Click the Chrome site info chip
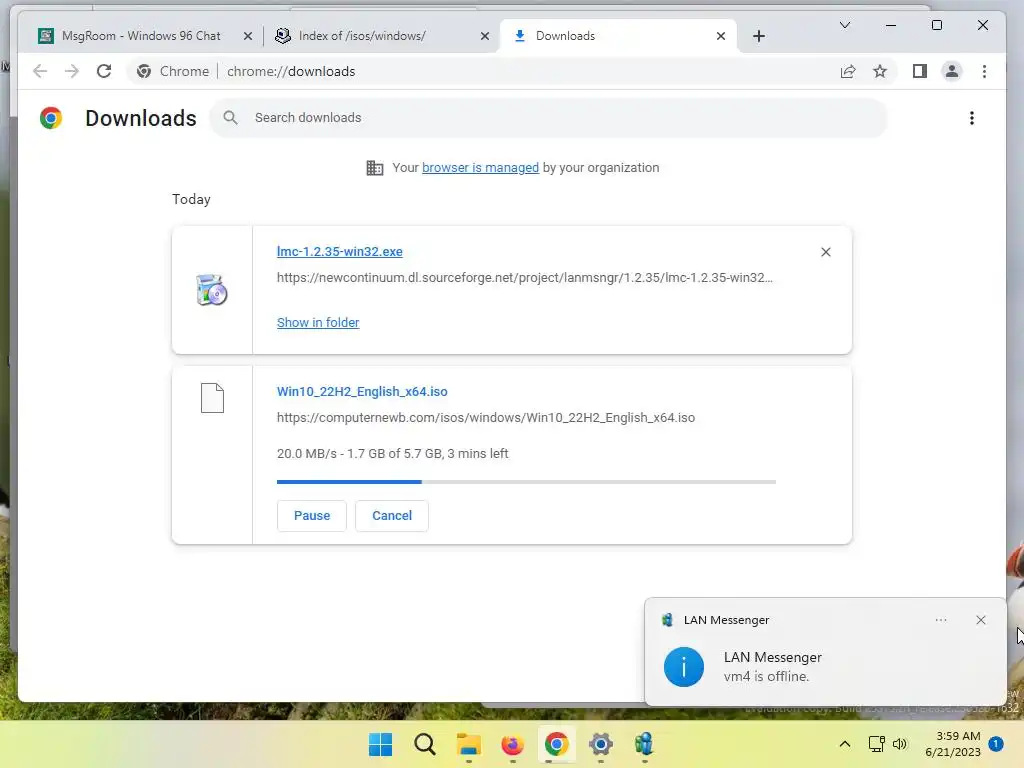The height and width of the screenshot is (768, 1024). (x=174, y=71)
